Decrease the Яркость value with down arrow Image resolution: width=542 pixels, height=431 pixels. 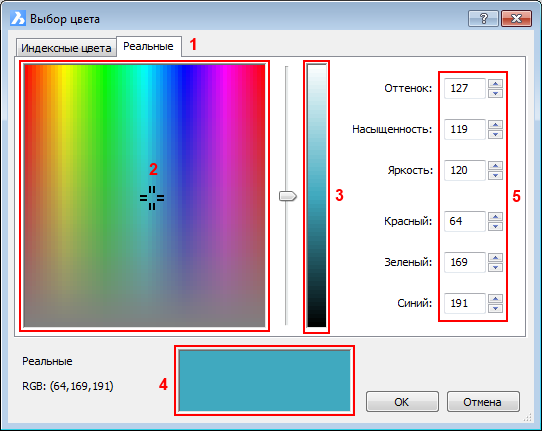click(495, 175)
